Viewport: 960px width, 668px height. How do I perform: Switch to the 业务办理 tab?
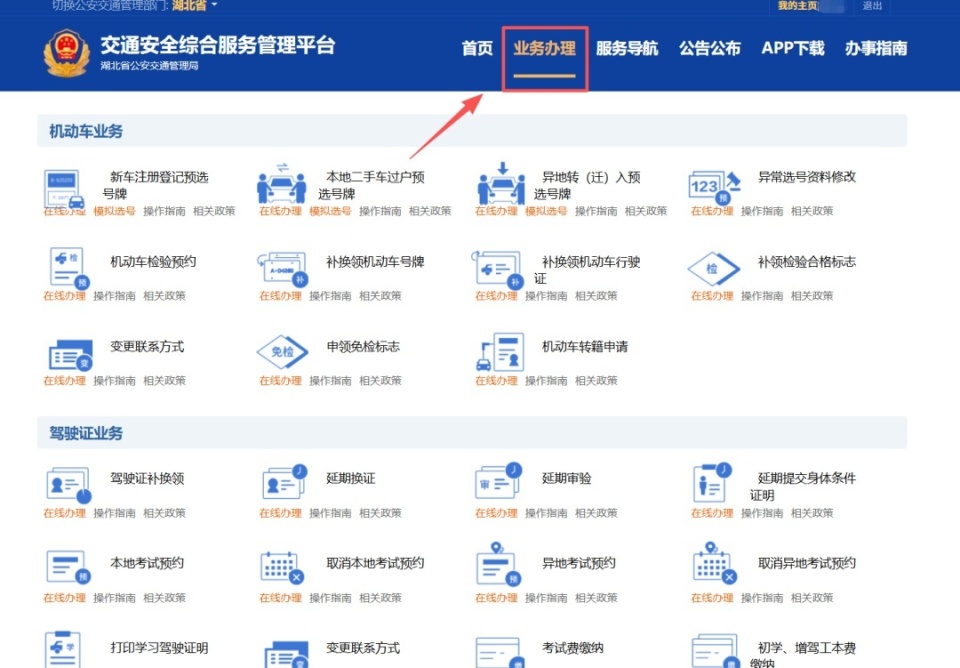pos(544,48)
